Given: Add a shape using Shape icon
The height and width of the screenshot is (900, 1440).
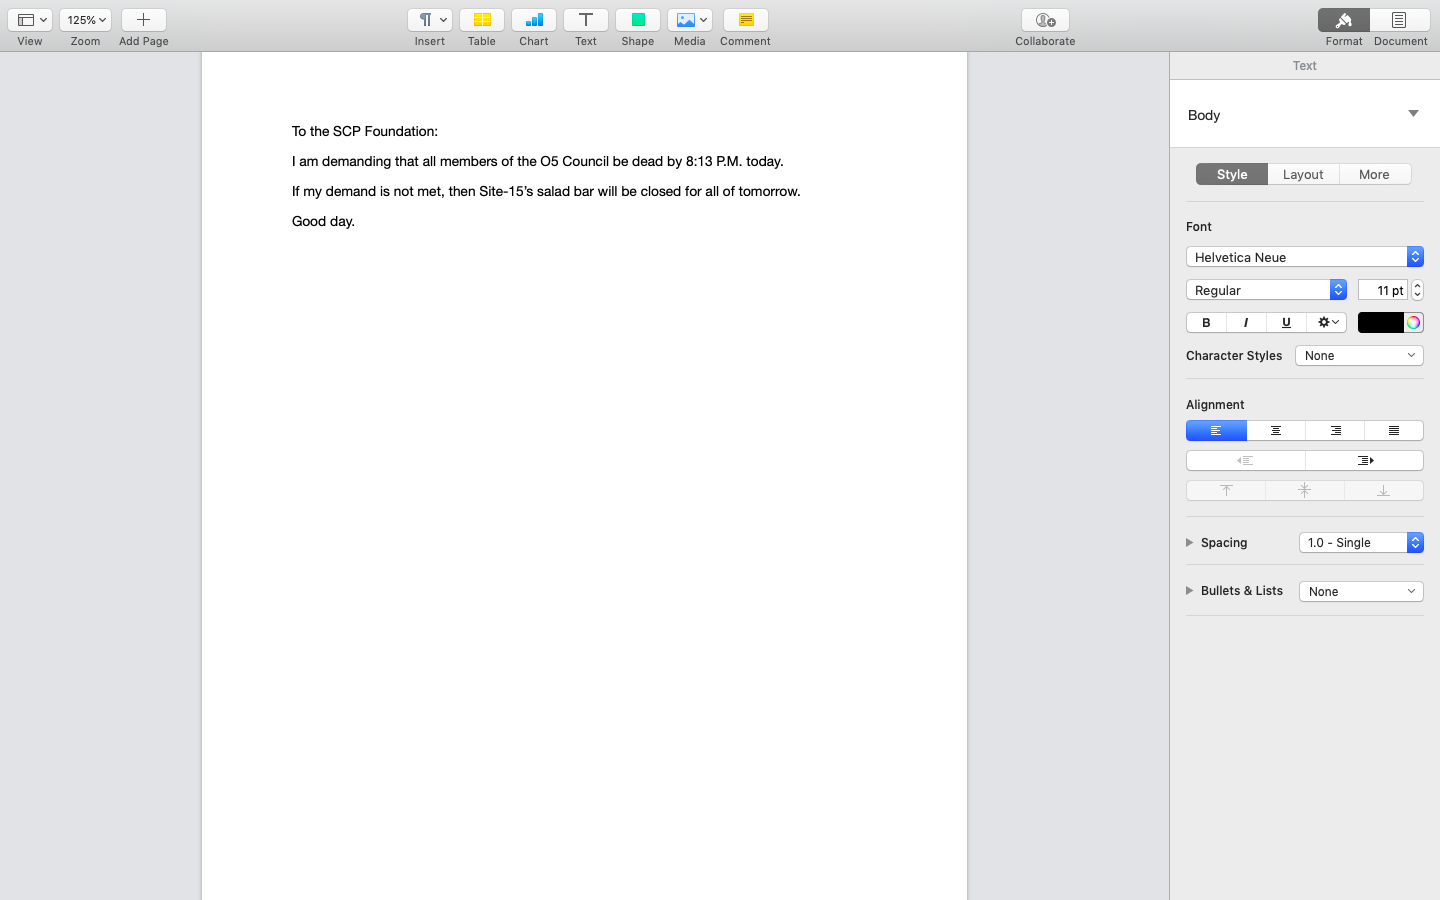Looking at the screenshot, I should click(x=637, y=20).
